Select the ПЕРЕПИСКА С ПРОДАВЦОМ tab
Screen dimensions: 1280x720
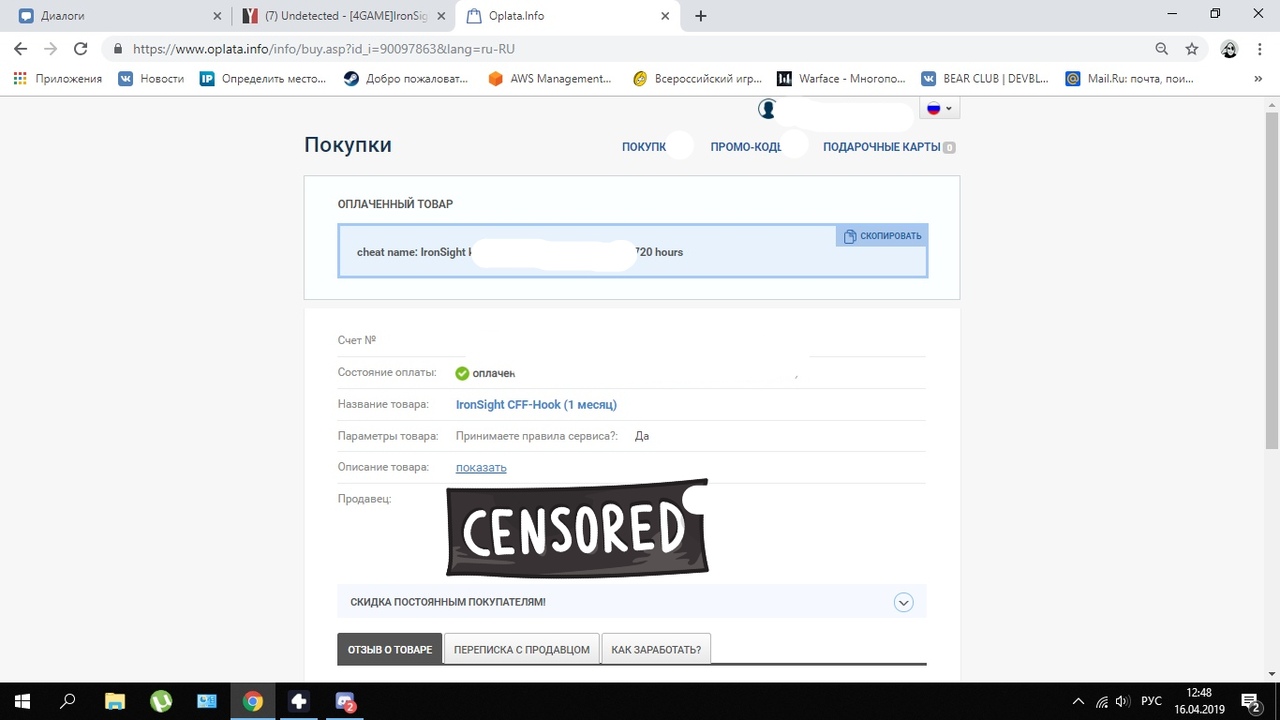tap(522, 649)
